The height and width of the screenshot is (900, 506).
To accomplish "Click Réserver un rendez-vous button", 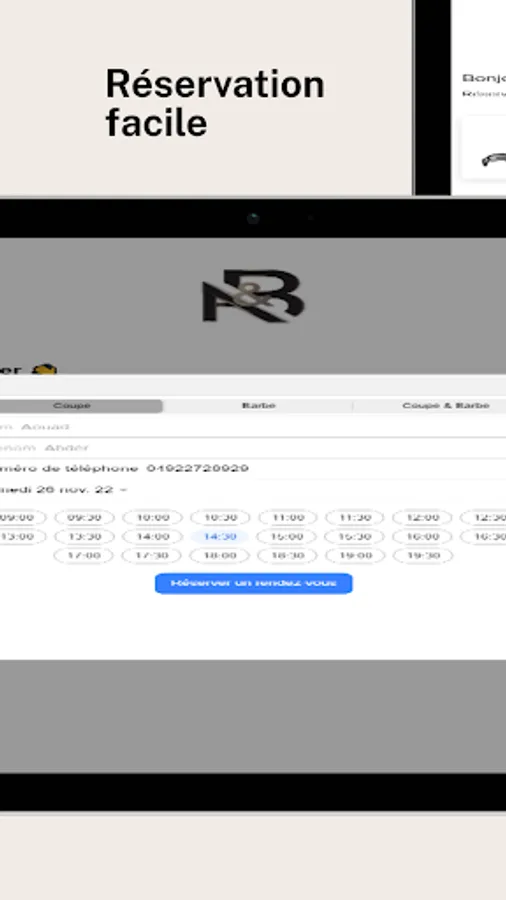I will tap(254, 583).
